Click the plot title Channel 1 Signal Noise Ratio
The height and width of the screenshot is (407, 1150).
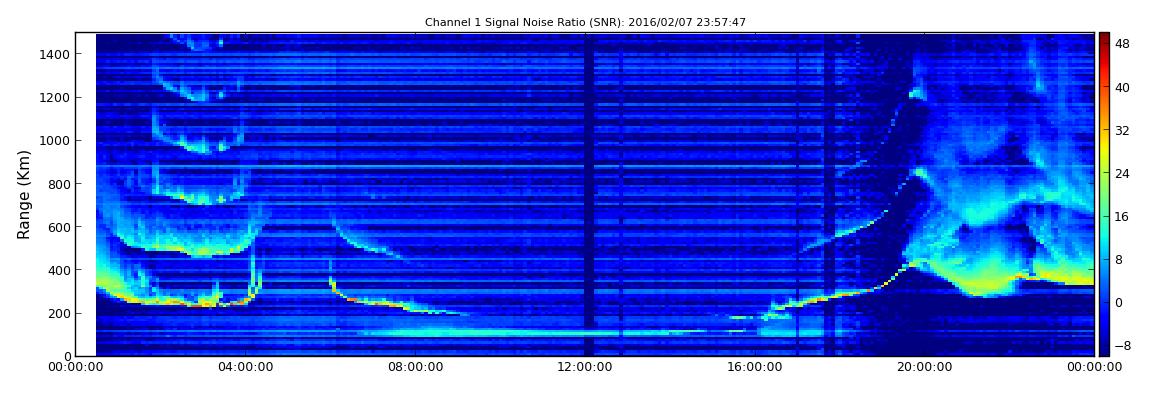pyautogui.click(x=585, y=23)
